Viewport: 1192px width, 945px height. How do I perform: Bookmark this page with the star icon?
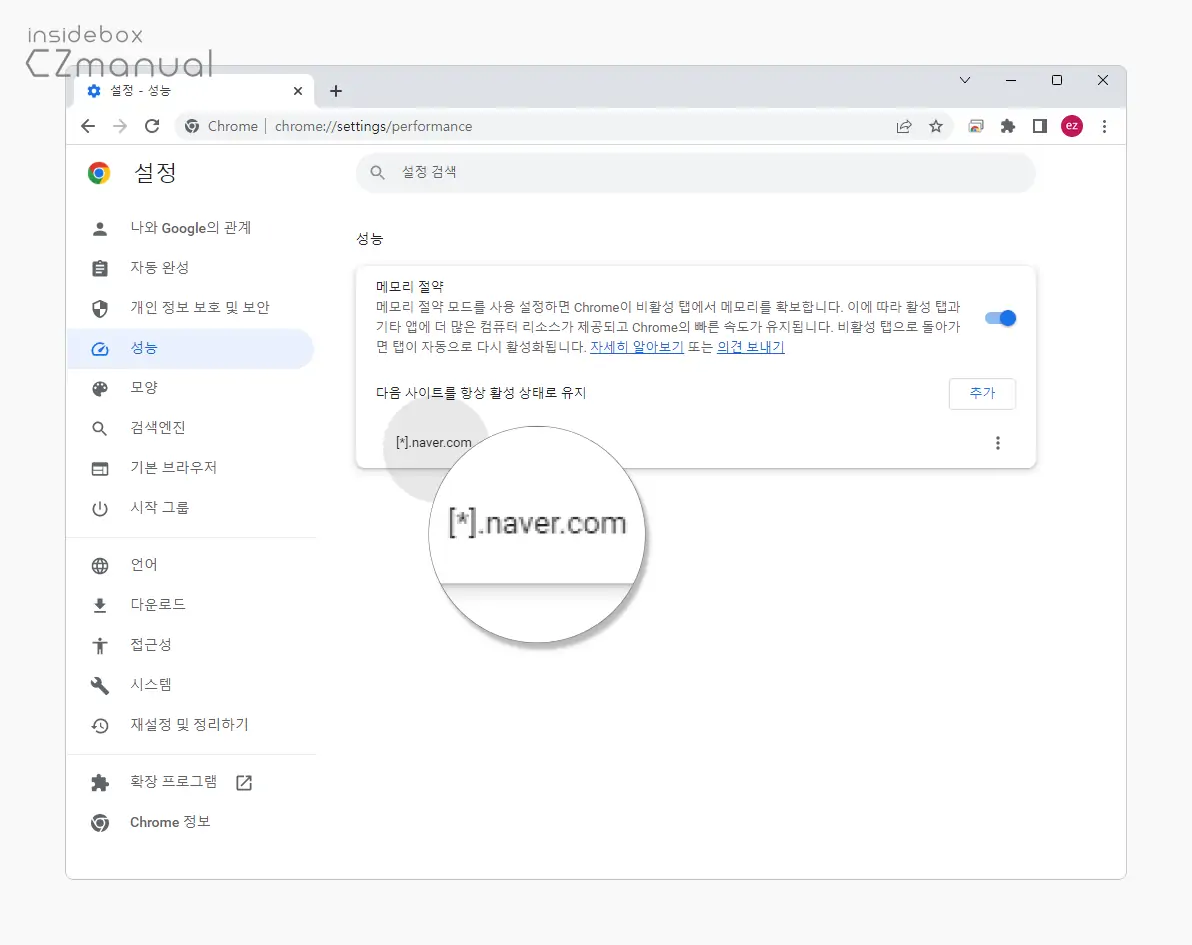point(936,126)
